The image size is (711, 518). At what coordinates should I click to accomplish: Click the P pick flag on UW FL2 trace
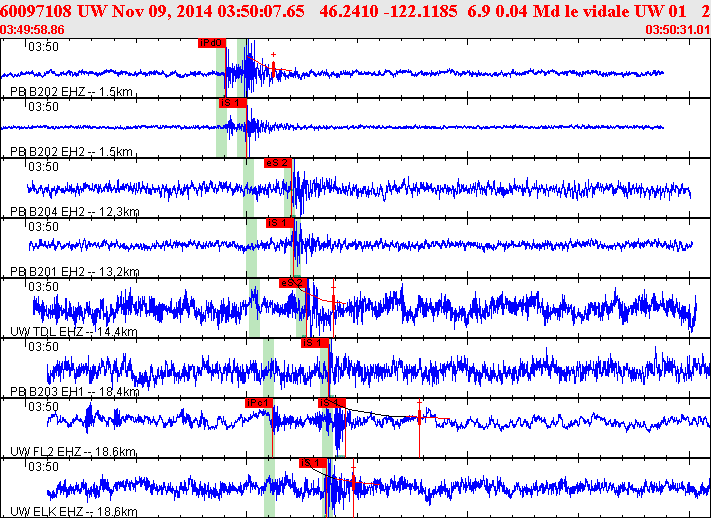click(x=259, y=402)
